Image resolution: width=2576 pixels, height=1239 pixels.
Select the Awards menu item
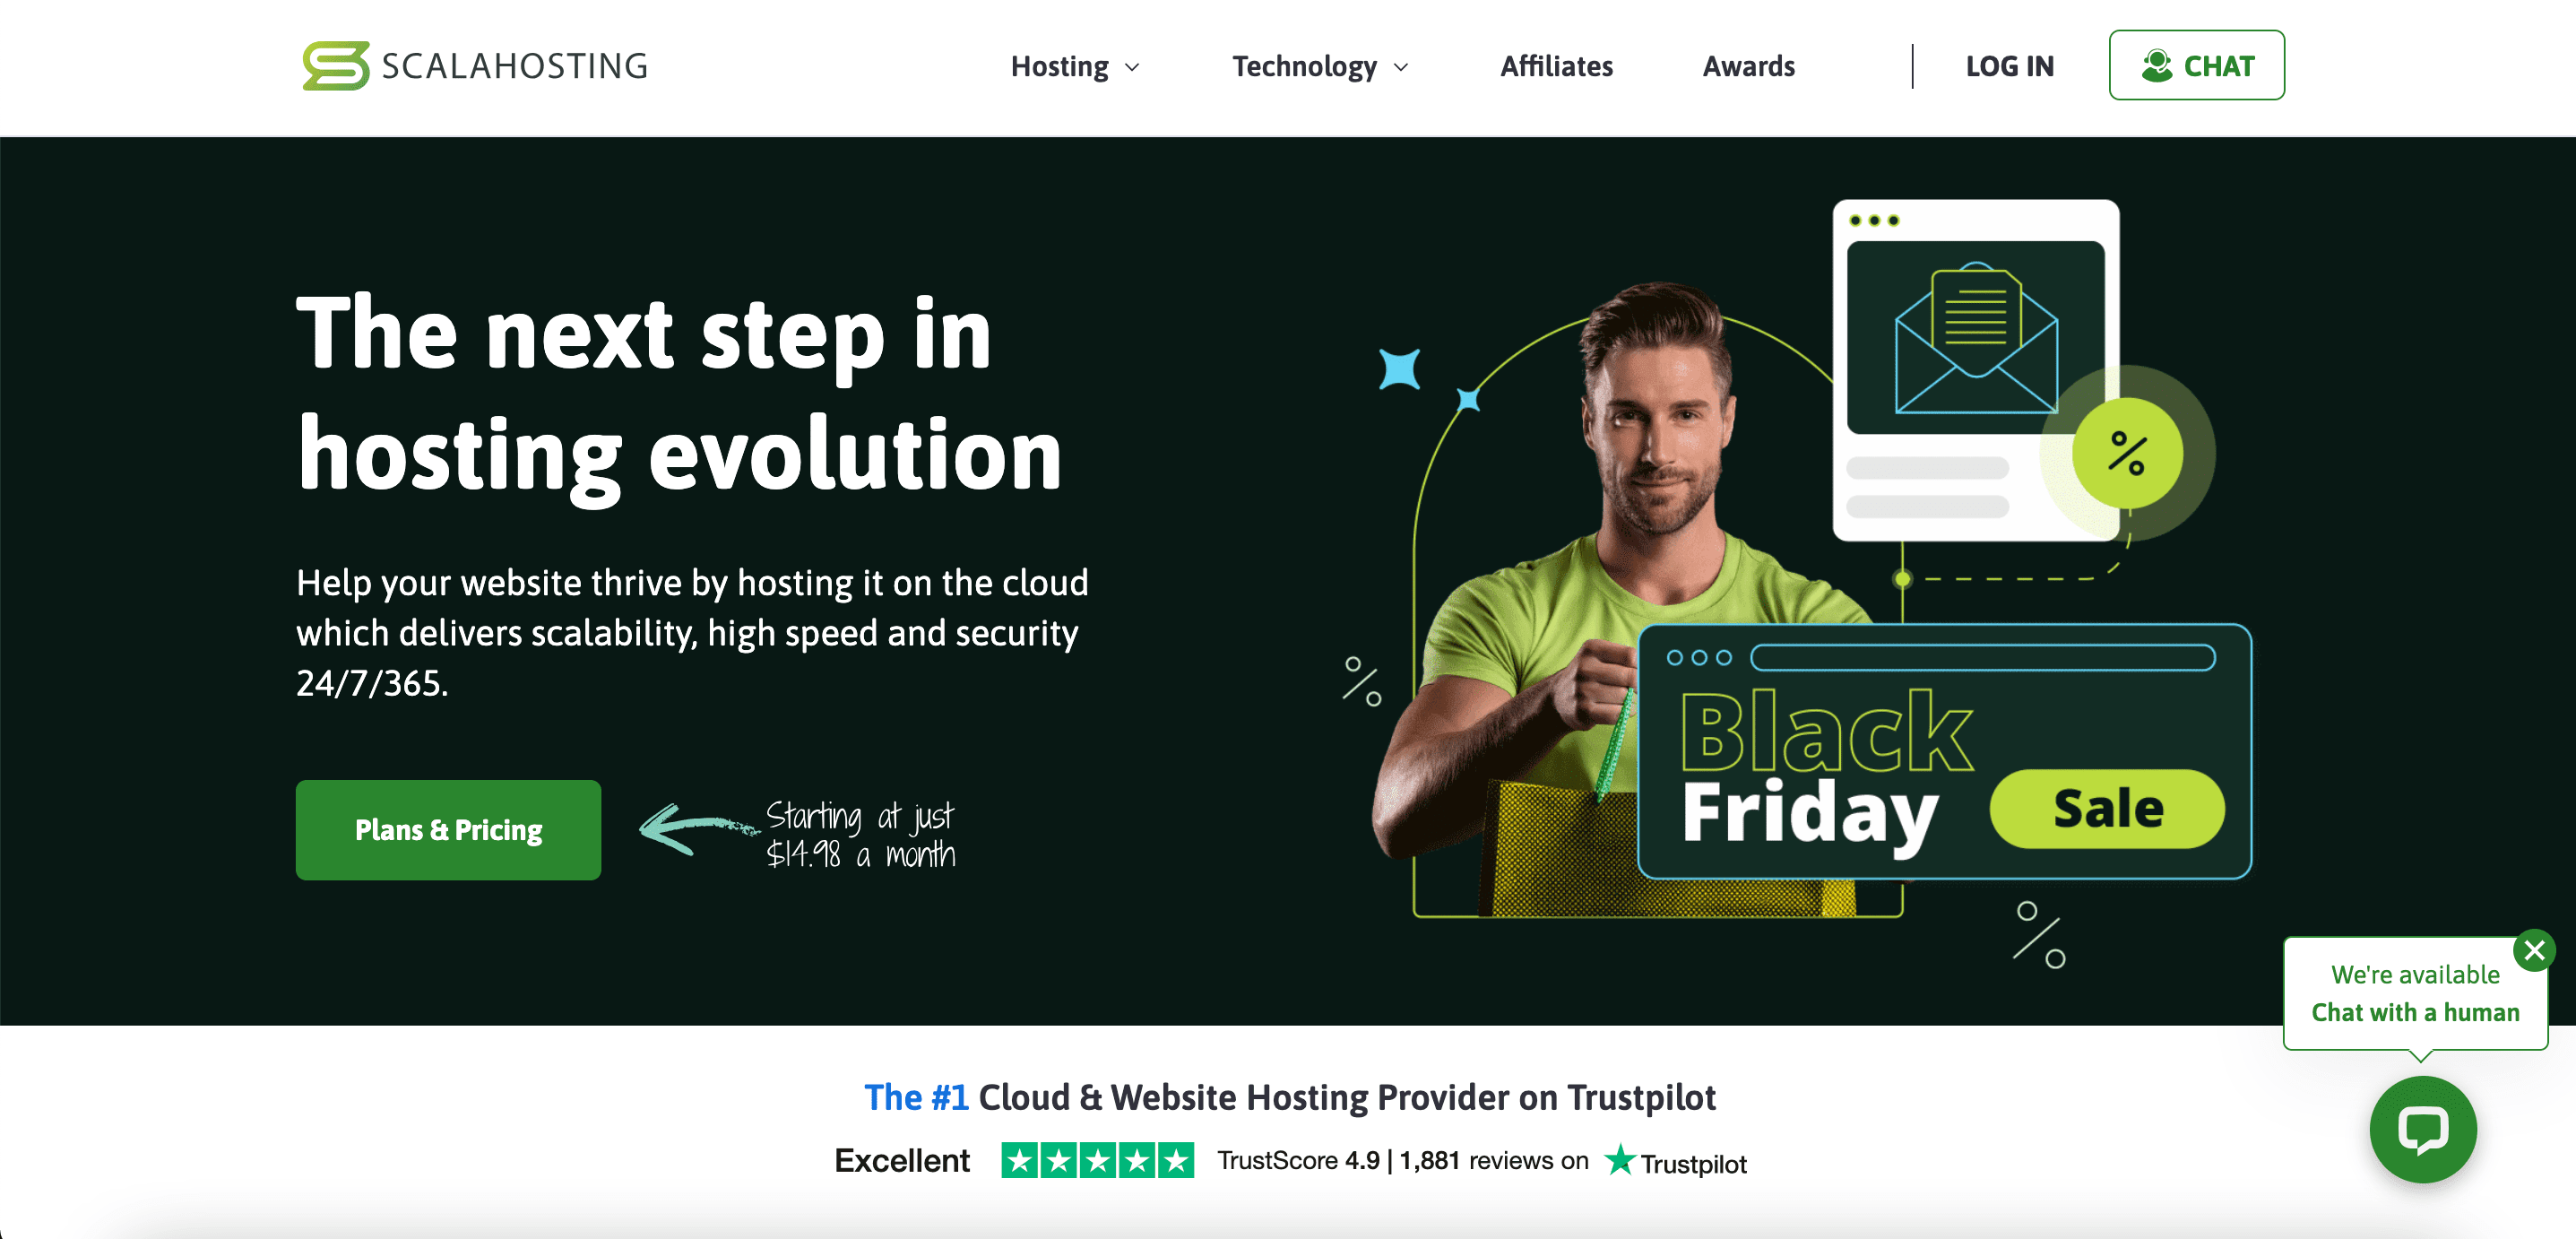click(1748, 65)
